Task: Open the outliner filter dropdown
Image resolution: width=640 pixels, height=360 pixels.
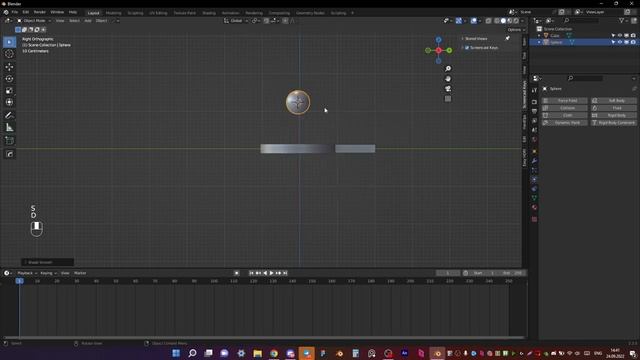Action: point(623,20)
